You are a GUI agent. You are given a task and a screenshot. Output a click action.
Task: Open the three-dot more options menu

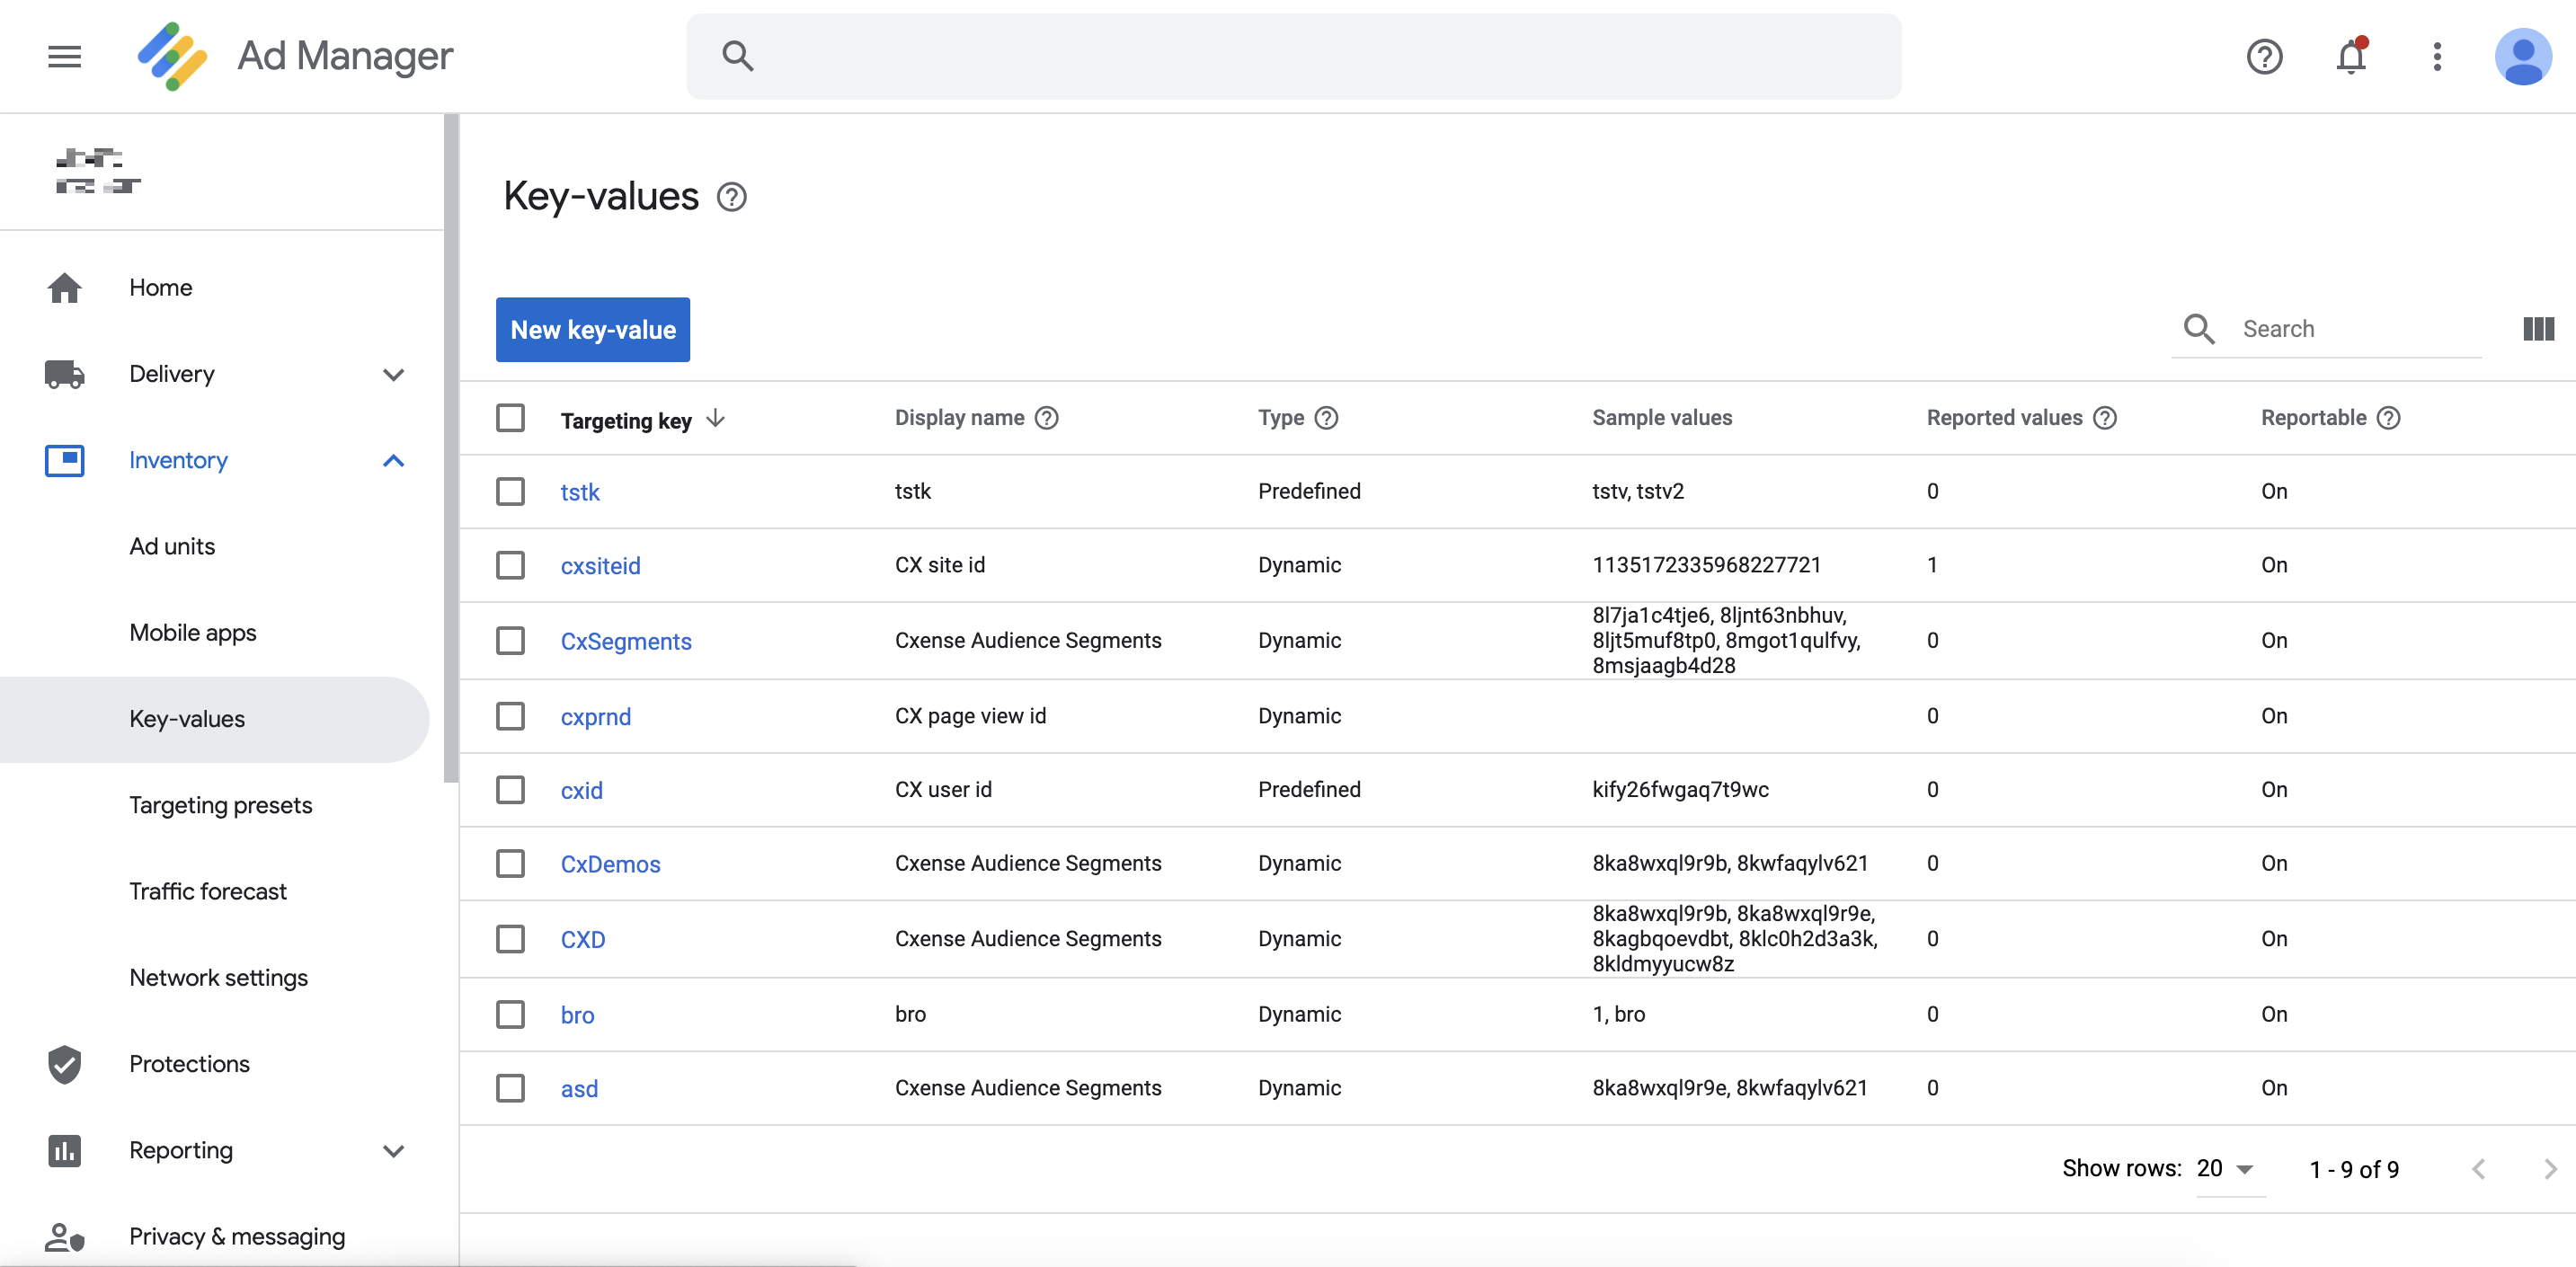click(2437, 57)
